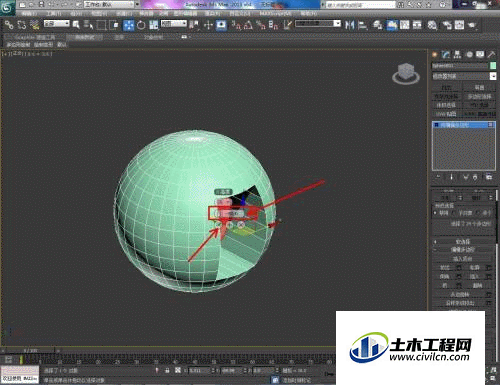Toggle Window/Crossing selection mode

114,25
